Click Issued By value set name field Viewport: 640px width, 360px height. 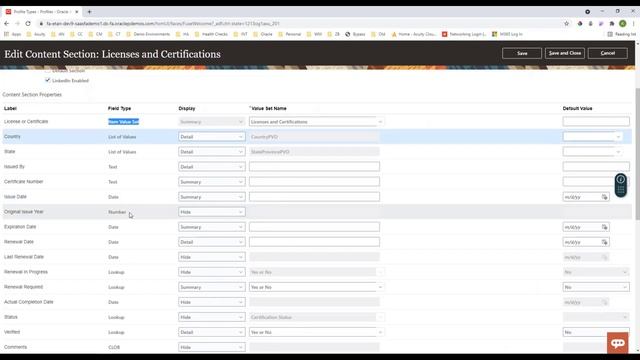[x=314, y=167]
